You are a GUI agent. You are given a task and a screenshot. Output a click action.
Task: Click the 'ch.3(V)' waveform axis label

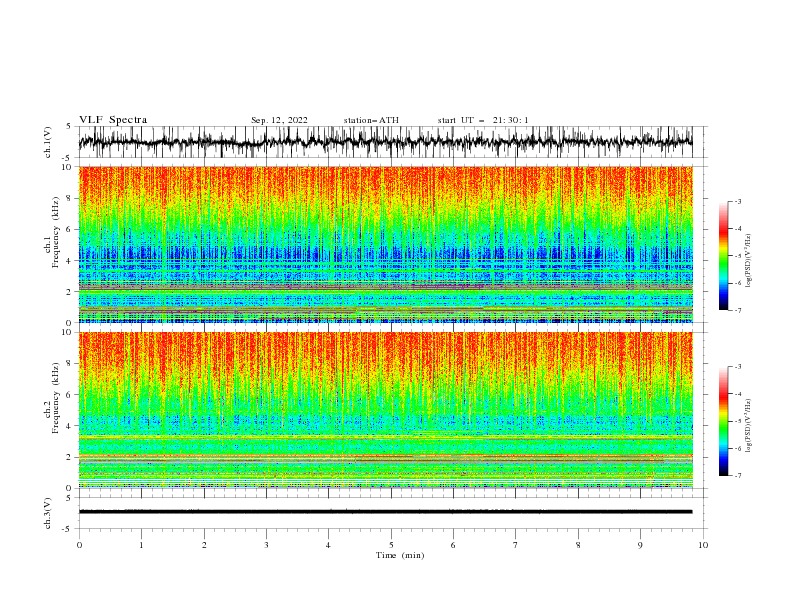point(48,513)
